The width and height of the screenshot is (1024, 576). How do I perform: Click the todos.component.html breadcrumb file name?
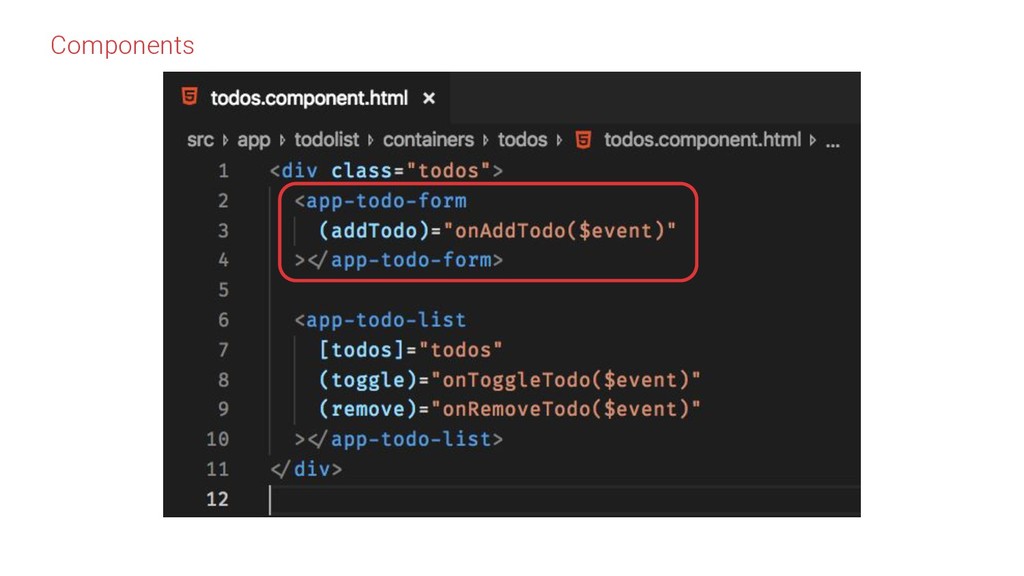pos(702,140)
